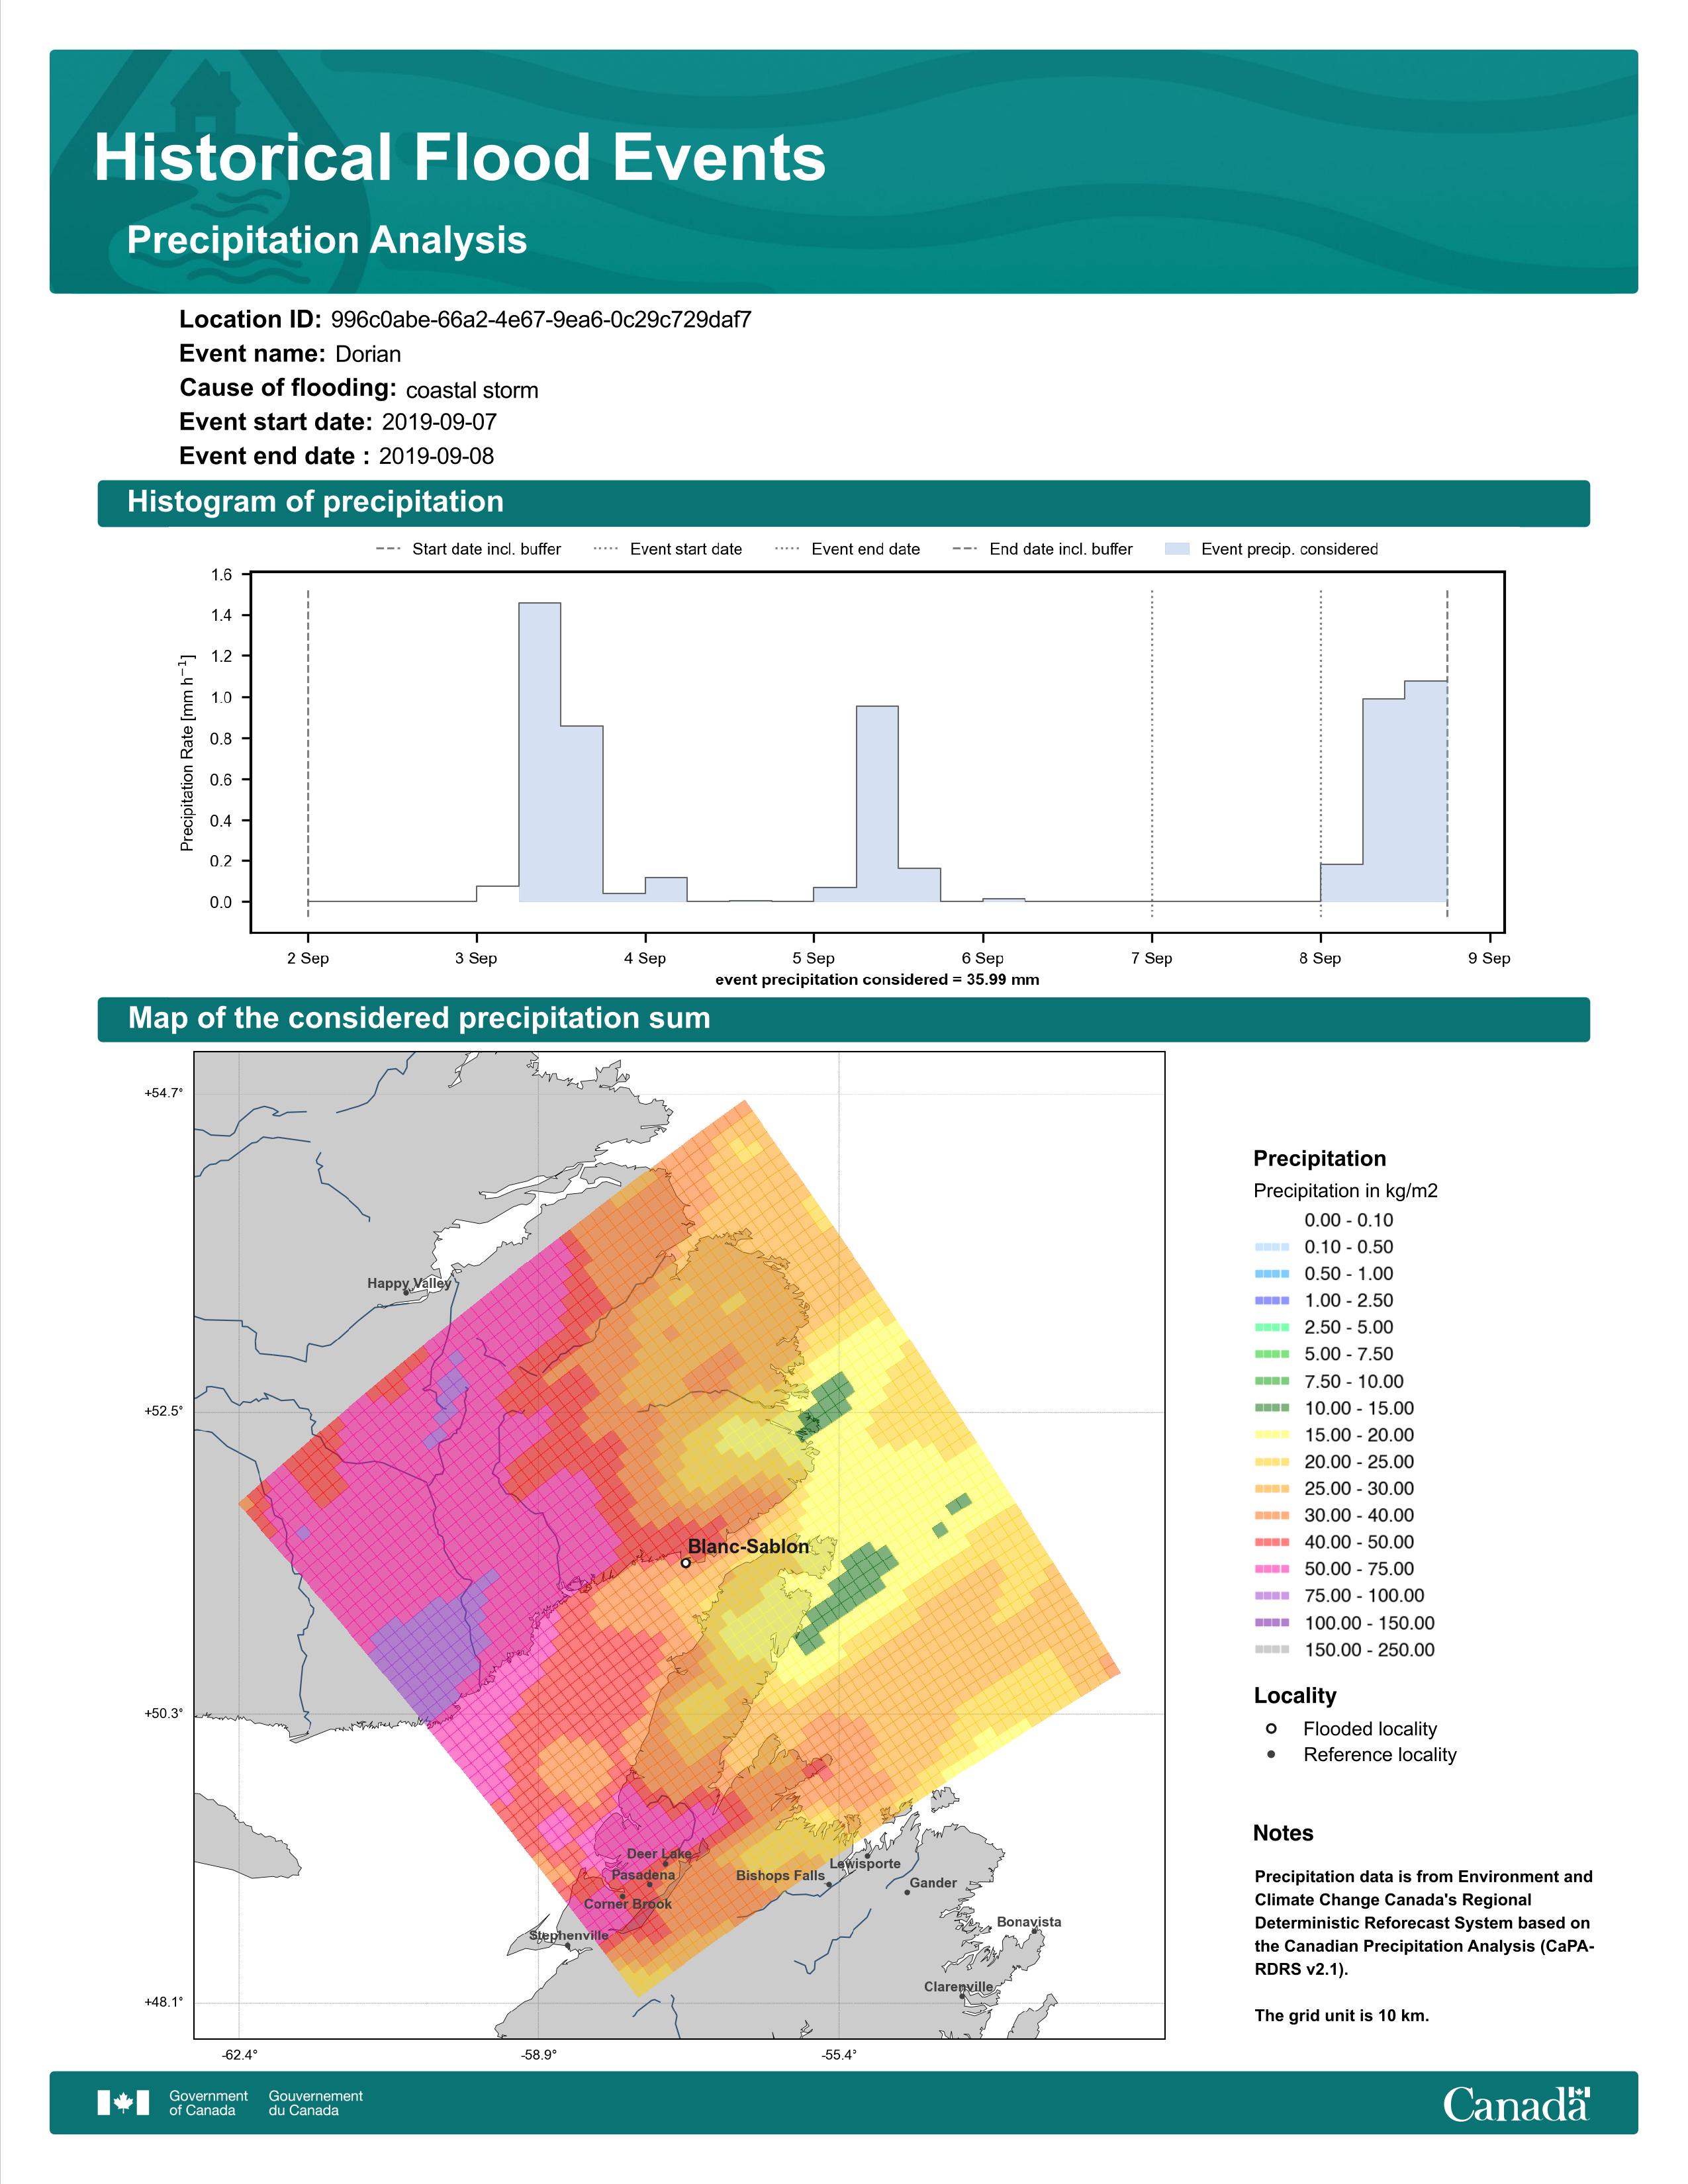The width and height of the screenshot is (1688, 2184).
Task: Click the Map of the considered precipitation sum header
Action: 843,1019
